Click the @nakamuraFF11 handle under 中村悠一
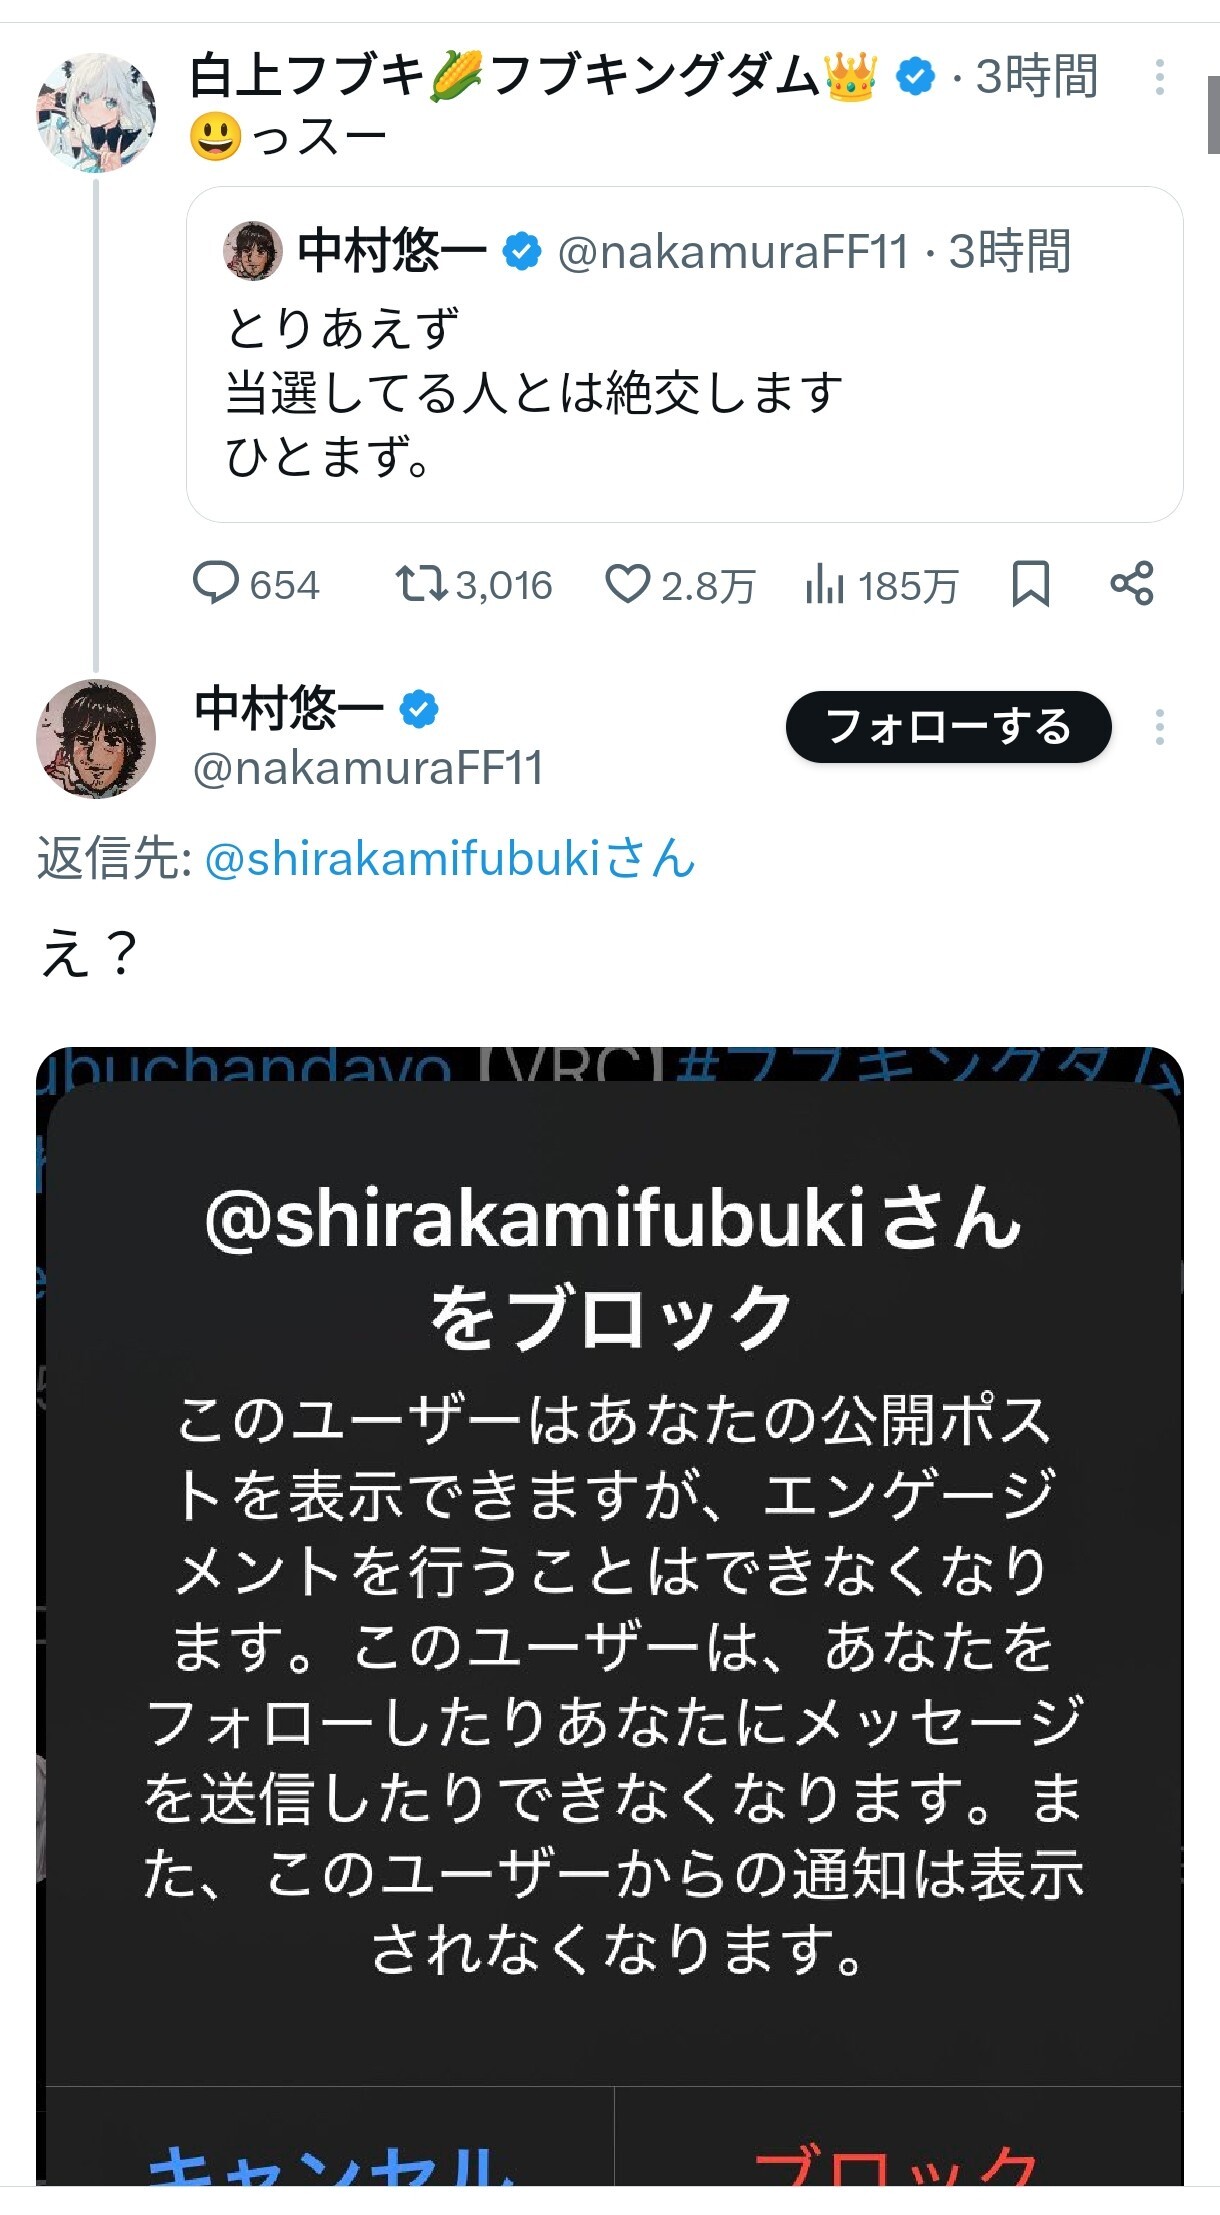 (368, 769)
